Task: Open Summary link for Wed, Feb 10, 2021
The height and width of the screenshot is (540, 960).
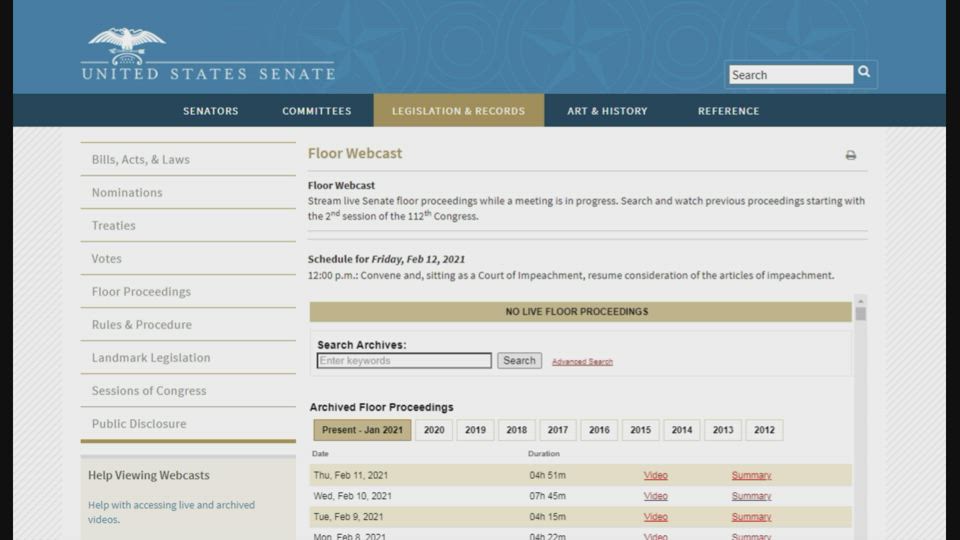Action: click(x=751, y=496)
